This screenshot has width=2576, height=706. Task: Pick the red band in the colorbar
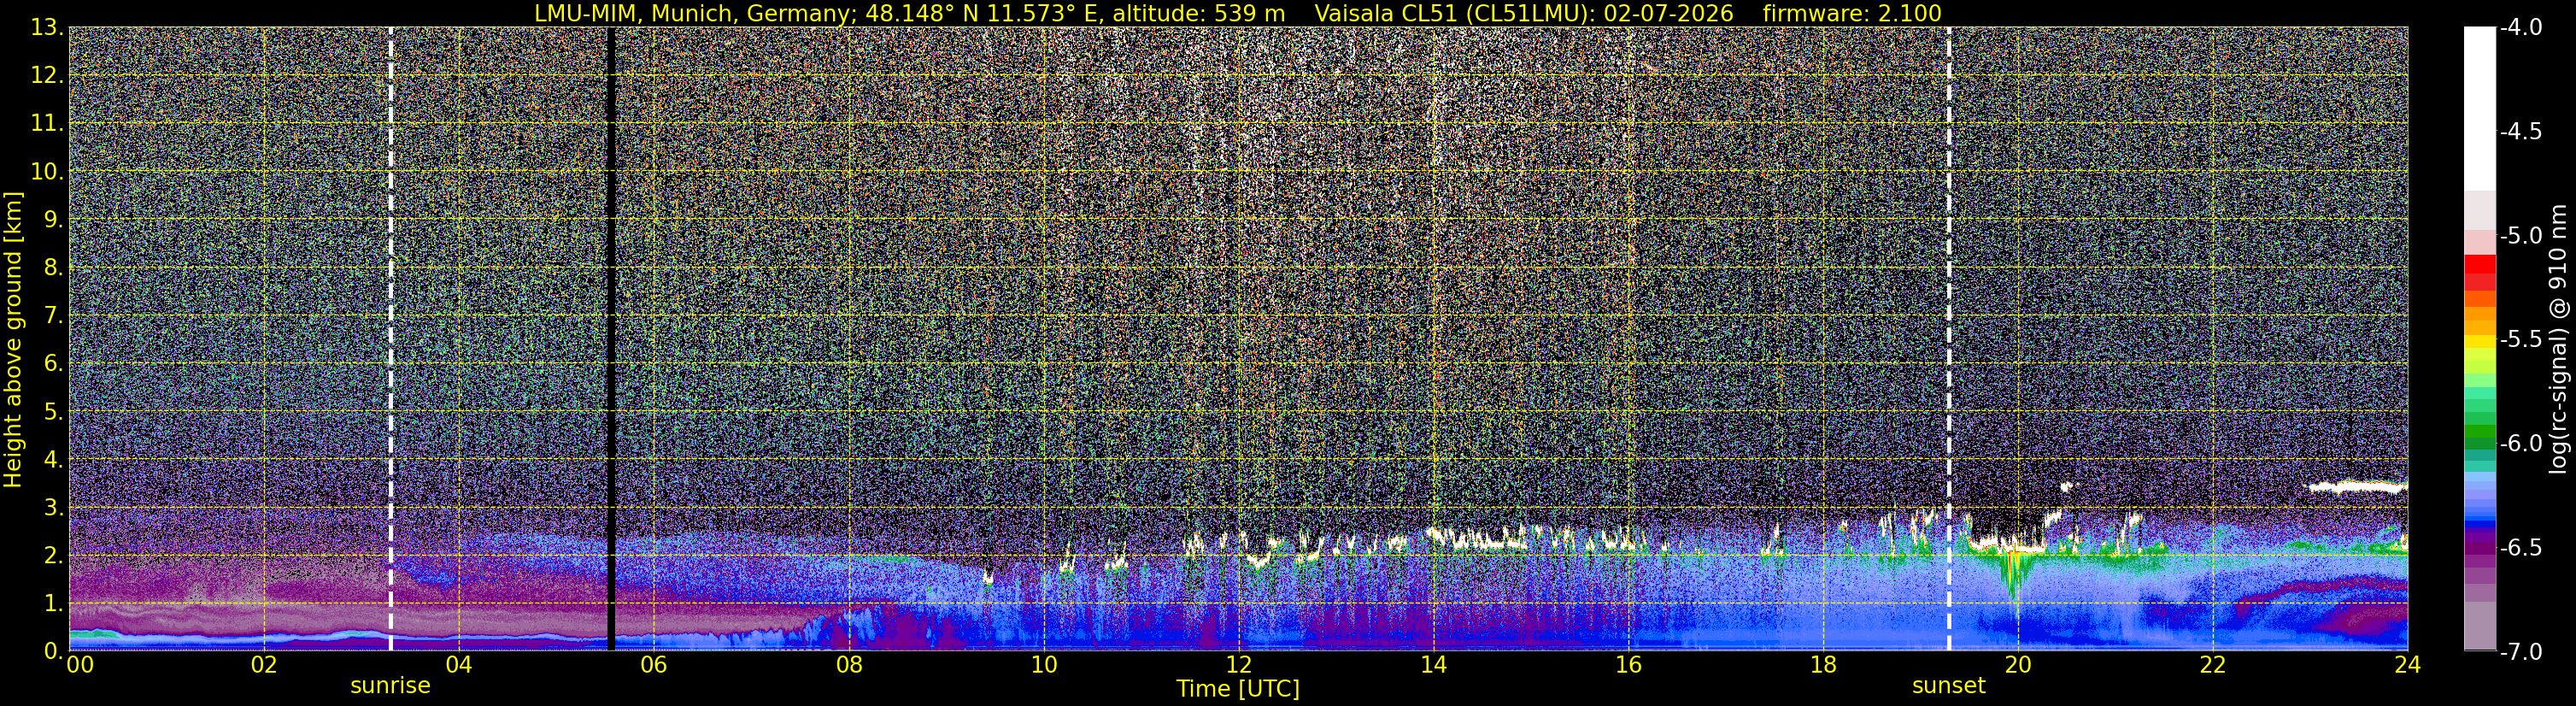coord(2479,272)
